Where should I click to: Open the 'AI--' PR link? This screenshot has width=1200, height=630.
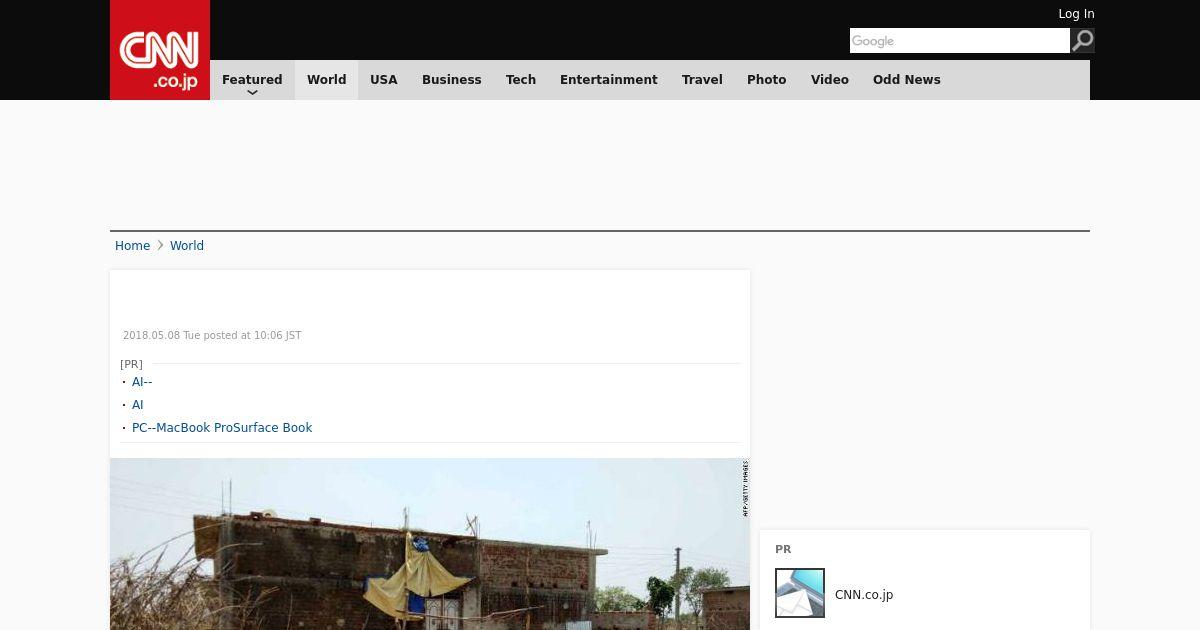click(142, 382)
